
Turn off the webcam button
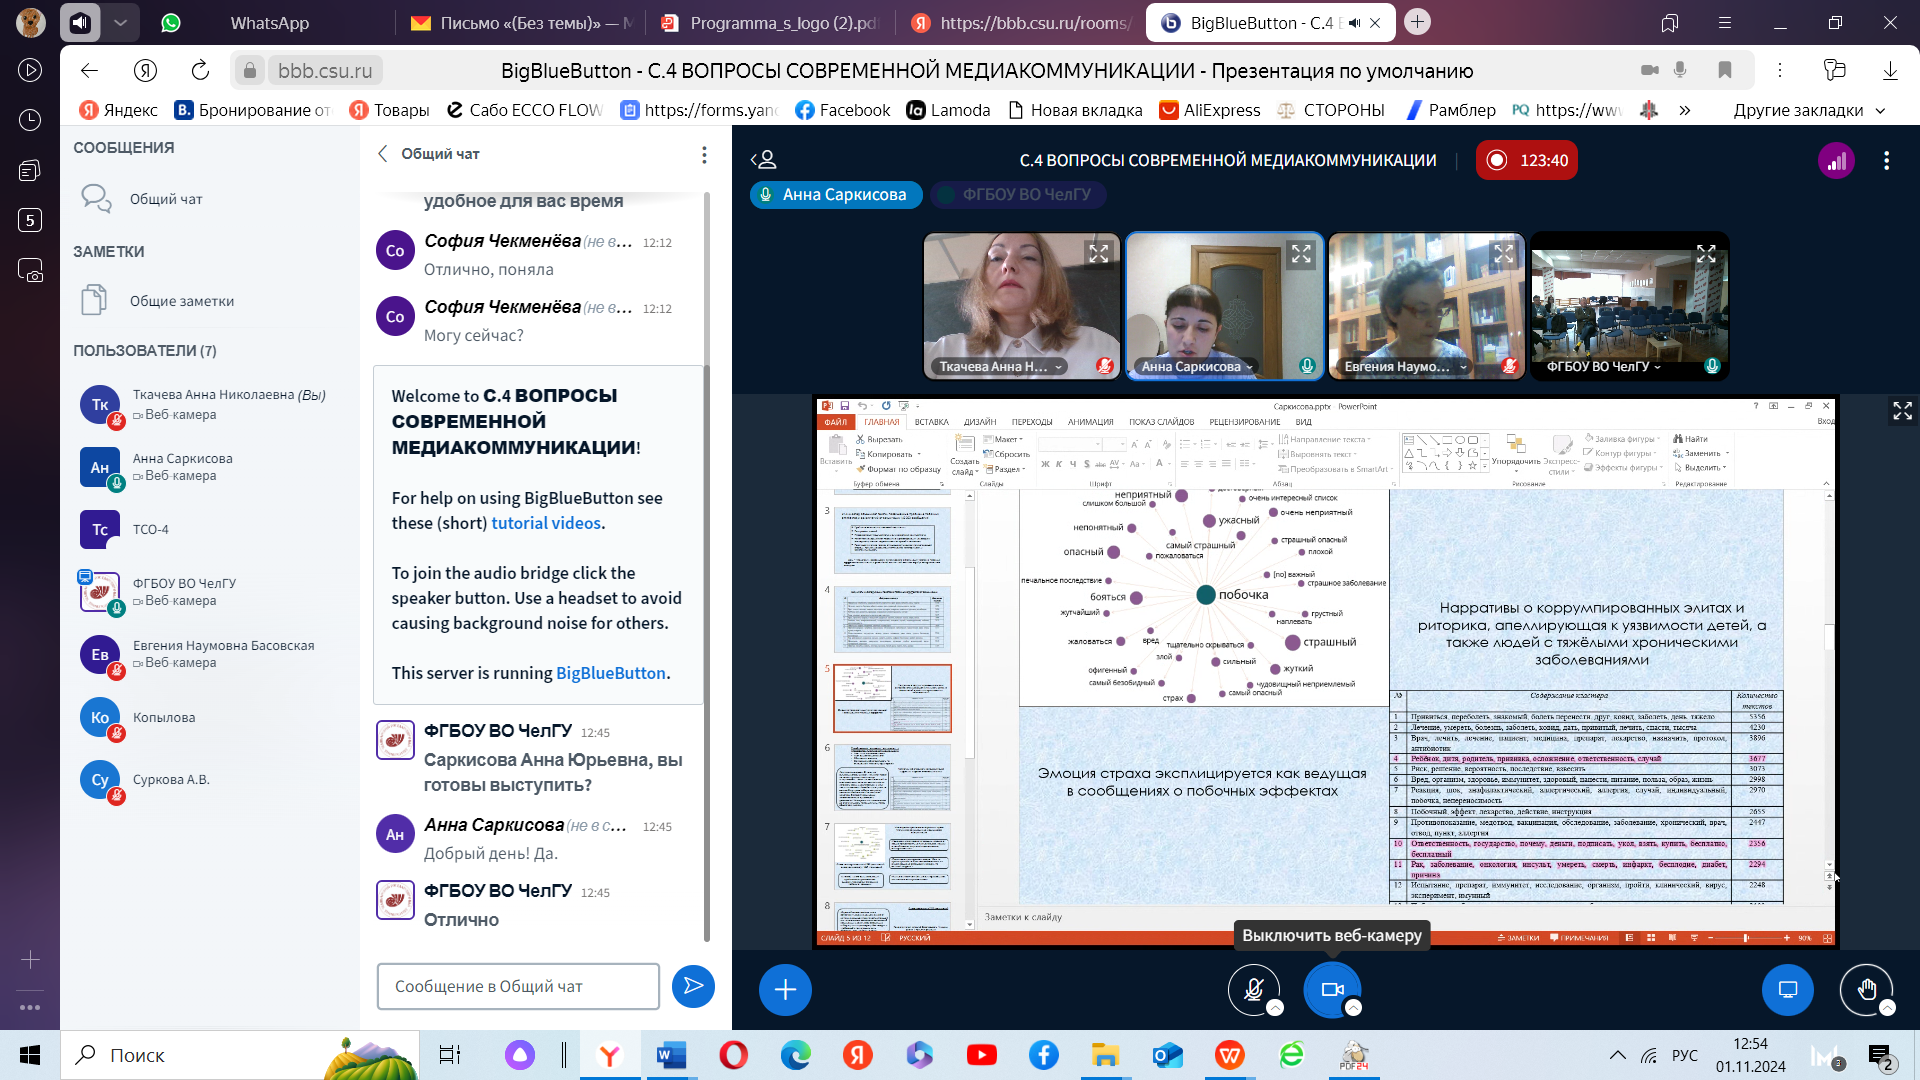1331,990
